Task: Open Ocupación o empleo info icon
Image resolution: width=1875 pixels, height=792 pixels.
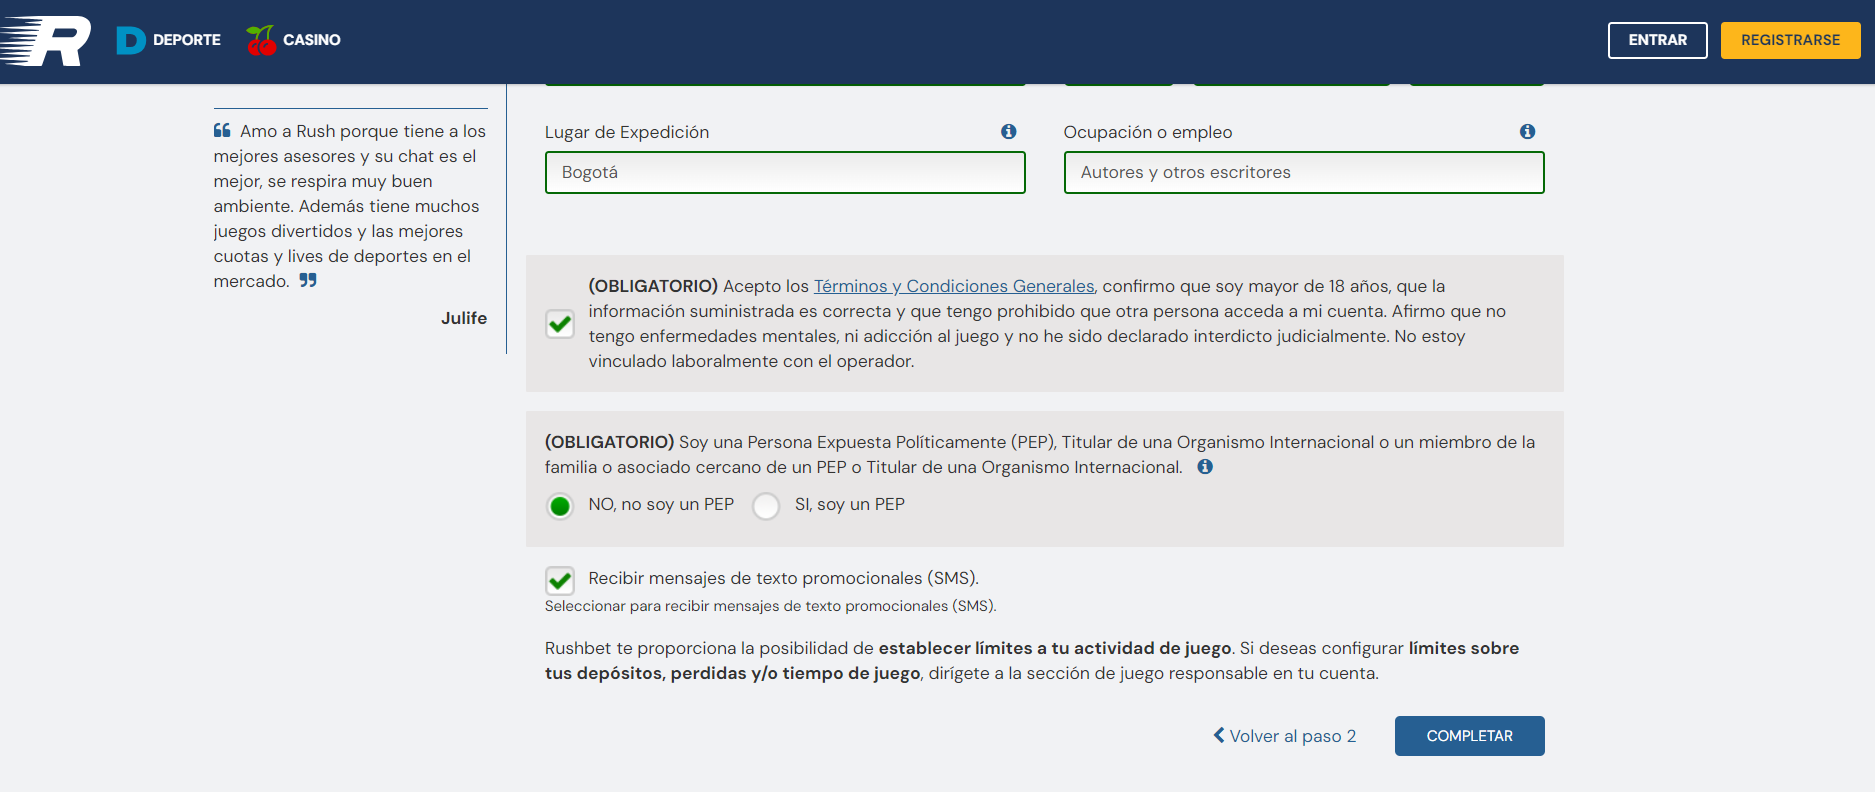Action: pos(1527,131)
